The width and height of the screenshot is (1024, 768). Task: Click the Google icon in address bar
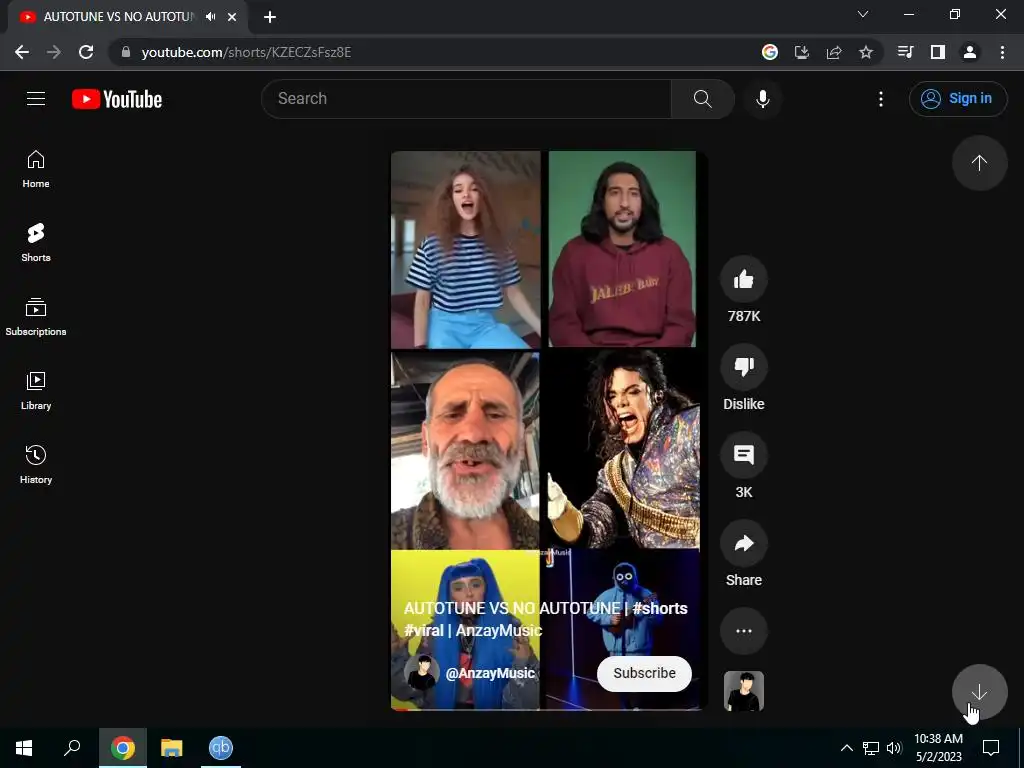click(x=770, y=52)
